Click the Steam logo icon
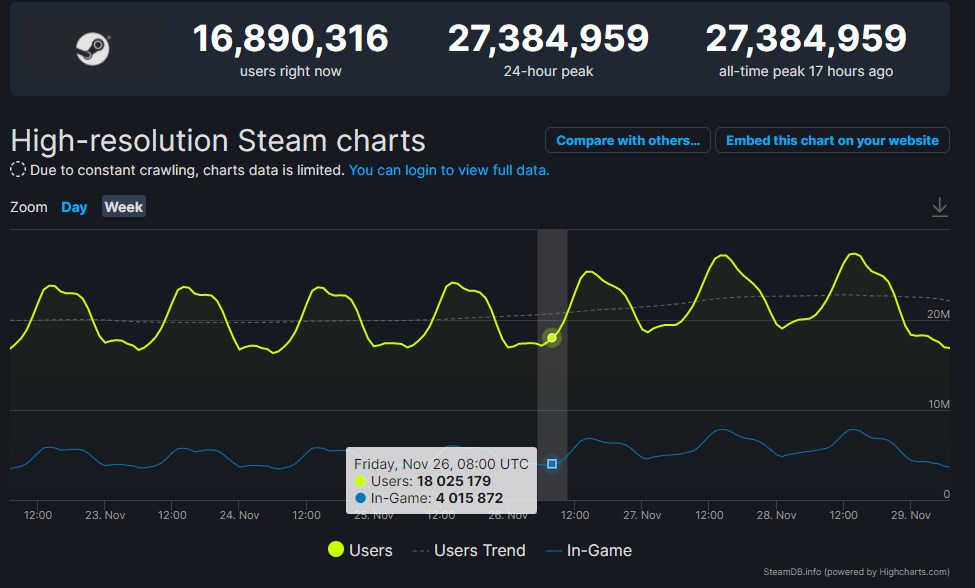The width and height of the screenshot is (975, 588). (93, 49)
